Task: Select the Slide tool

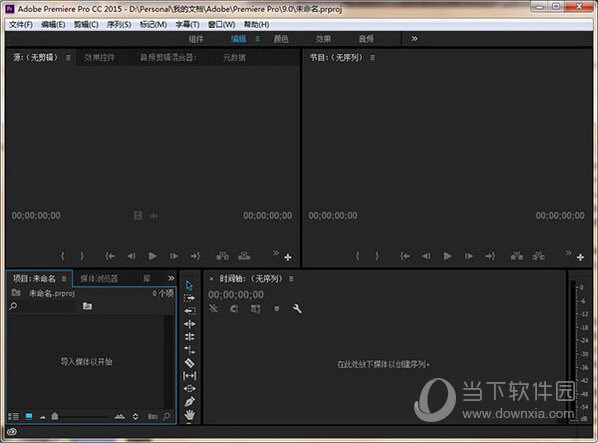Action: [190, 388]
